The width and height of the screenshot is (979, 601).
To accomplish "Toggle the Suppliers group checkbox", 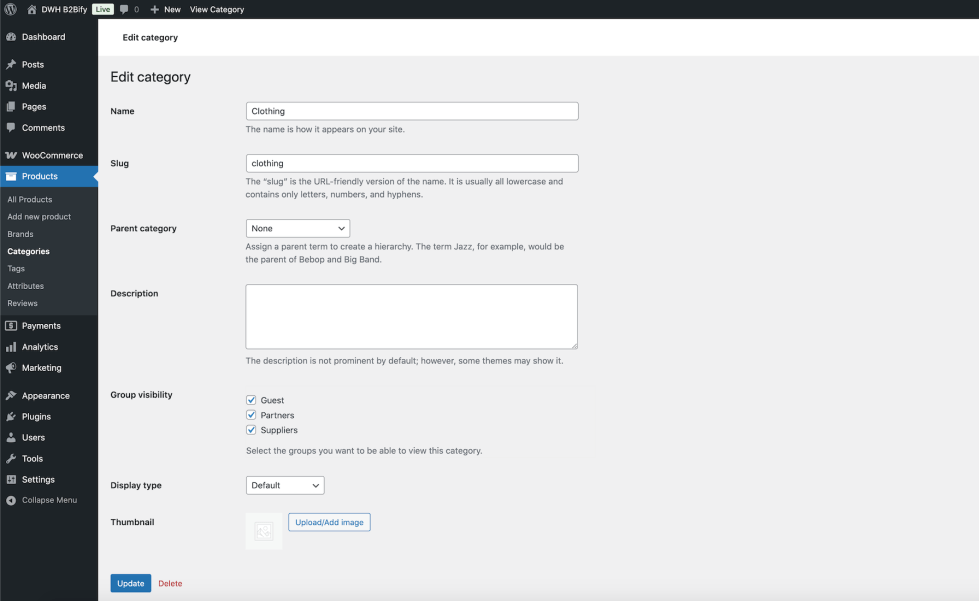I will pyautogui.click(x=252, y=430).
